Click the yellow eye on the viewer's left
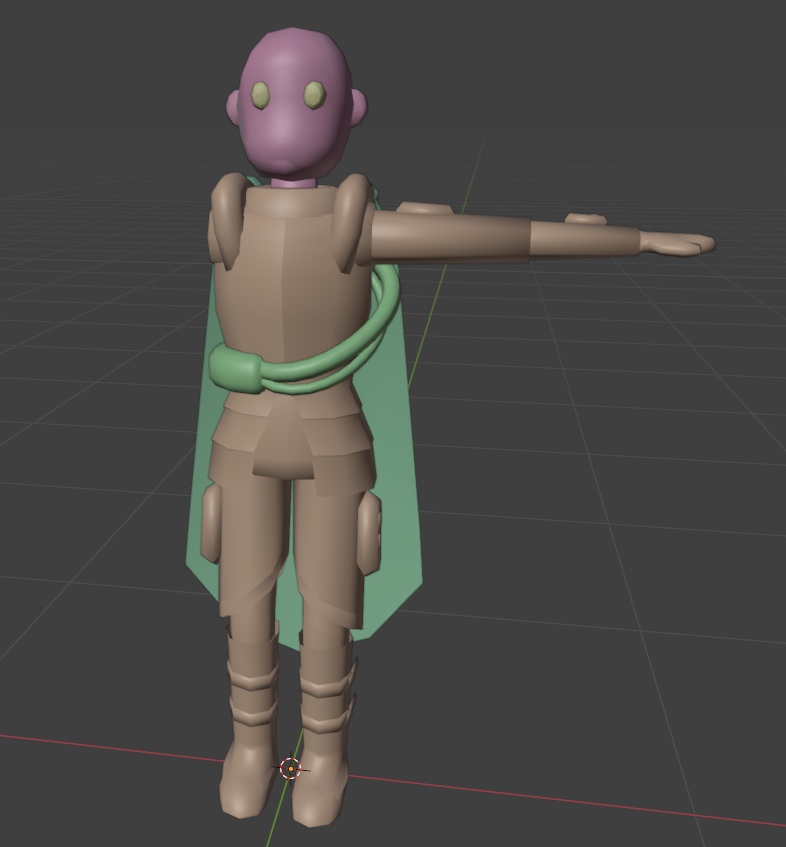 (260, 95)
